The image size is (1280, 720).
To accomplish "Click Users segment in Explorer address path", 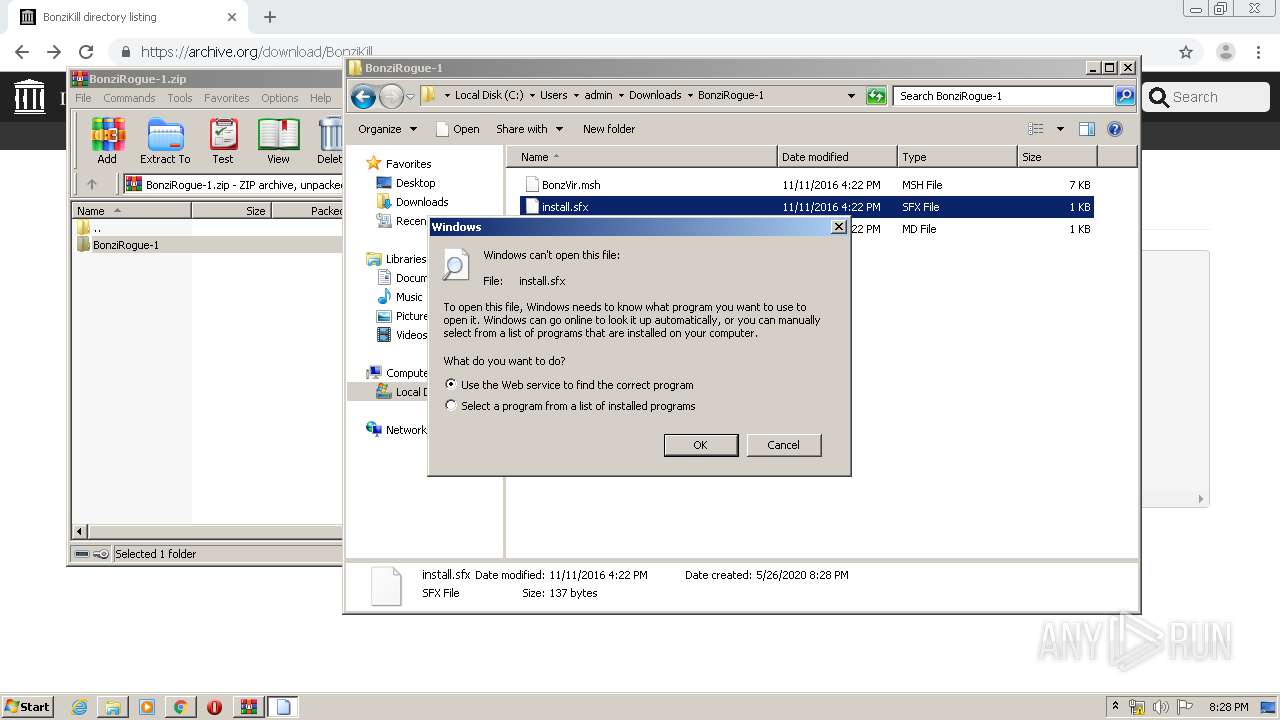I will point(553,96).
